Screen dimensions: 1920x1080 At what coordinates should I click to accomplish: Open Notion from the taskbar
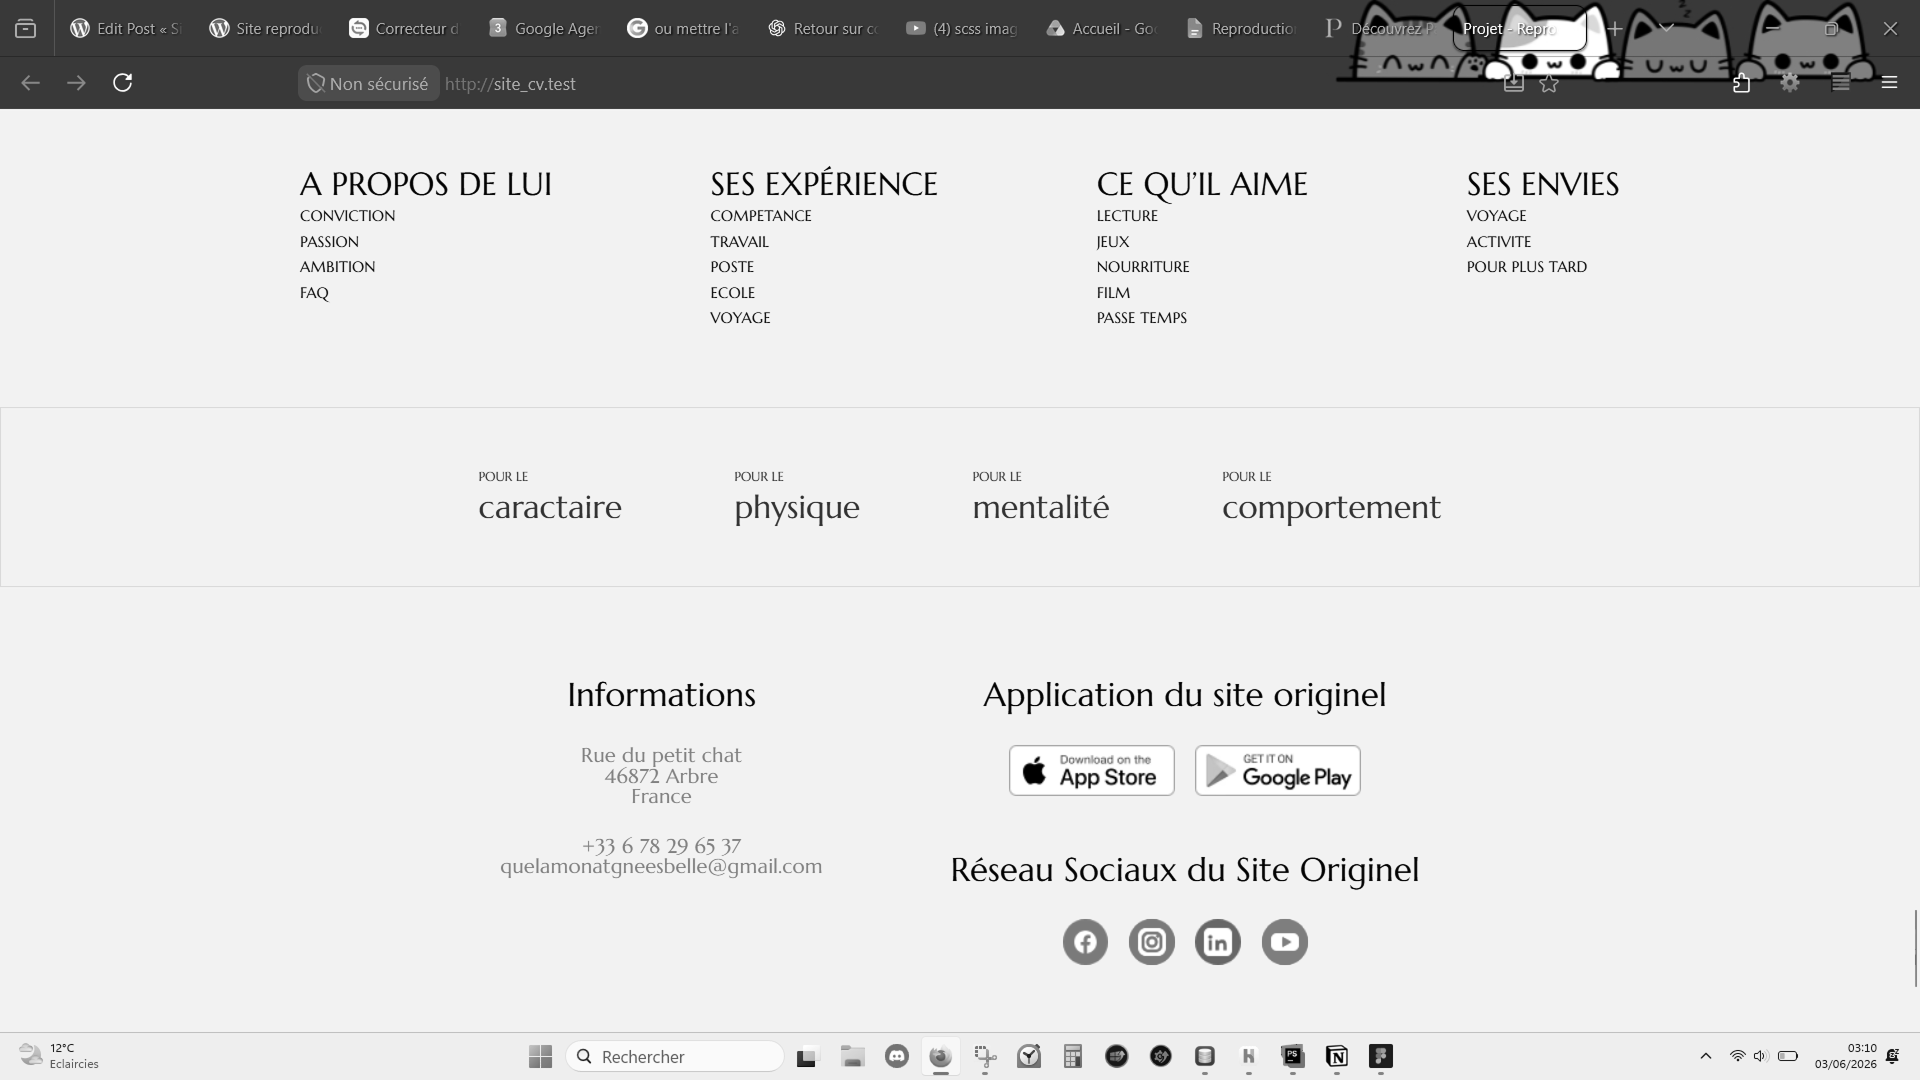pos(1337,1057)
